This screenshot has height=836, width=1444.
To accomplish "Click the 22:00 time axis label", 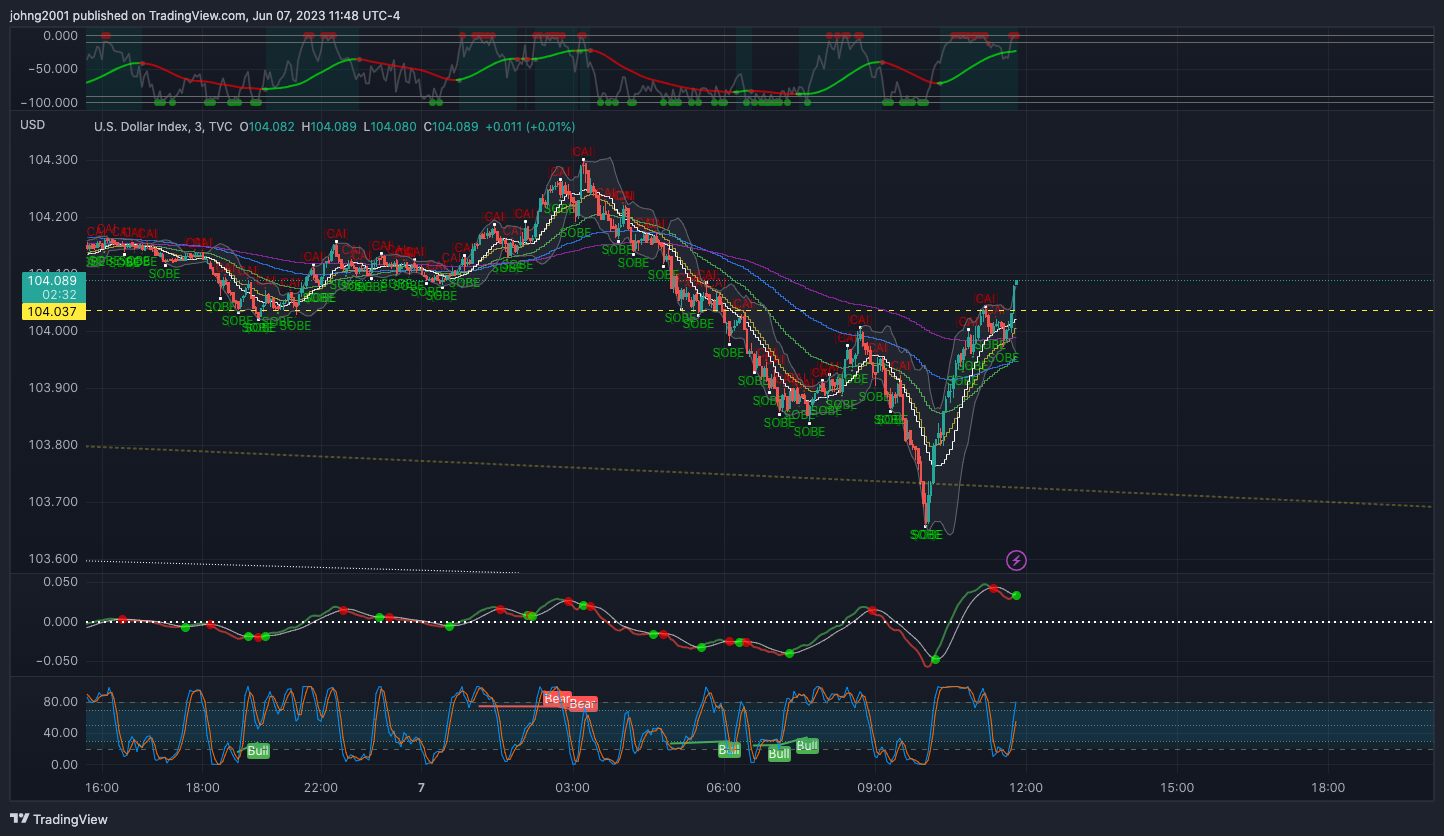I will (321, 788).
